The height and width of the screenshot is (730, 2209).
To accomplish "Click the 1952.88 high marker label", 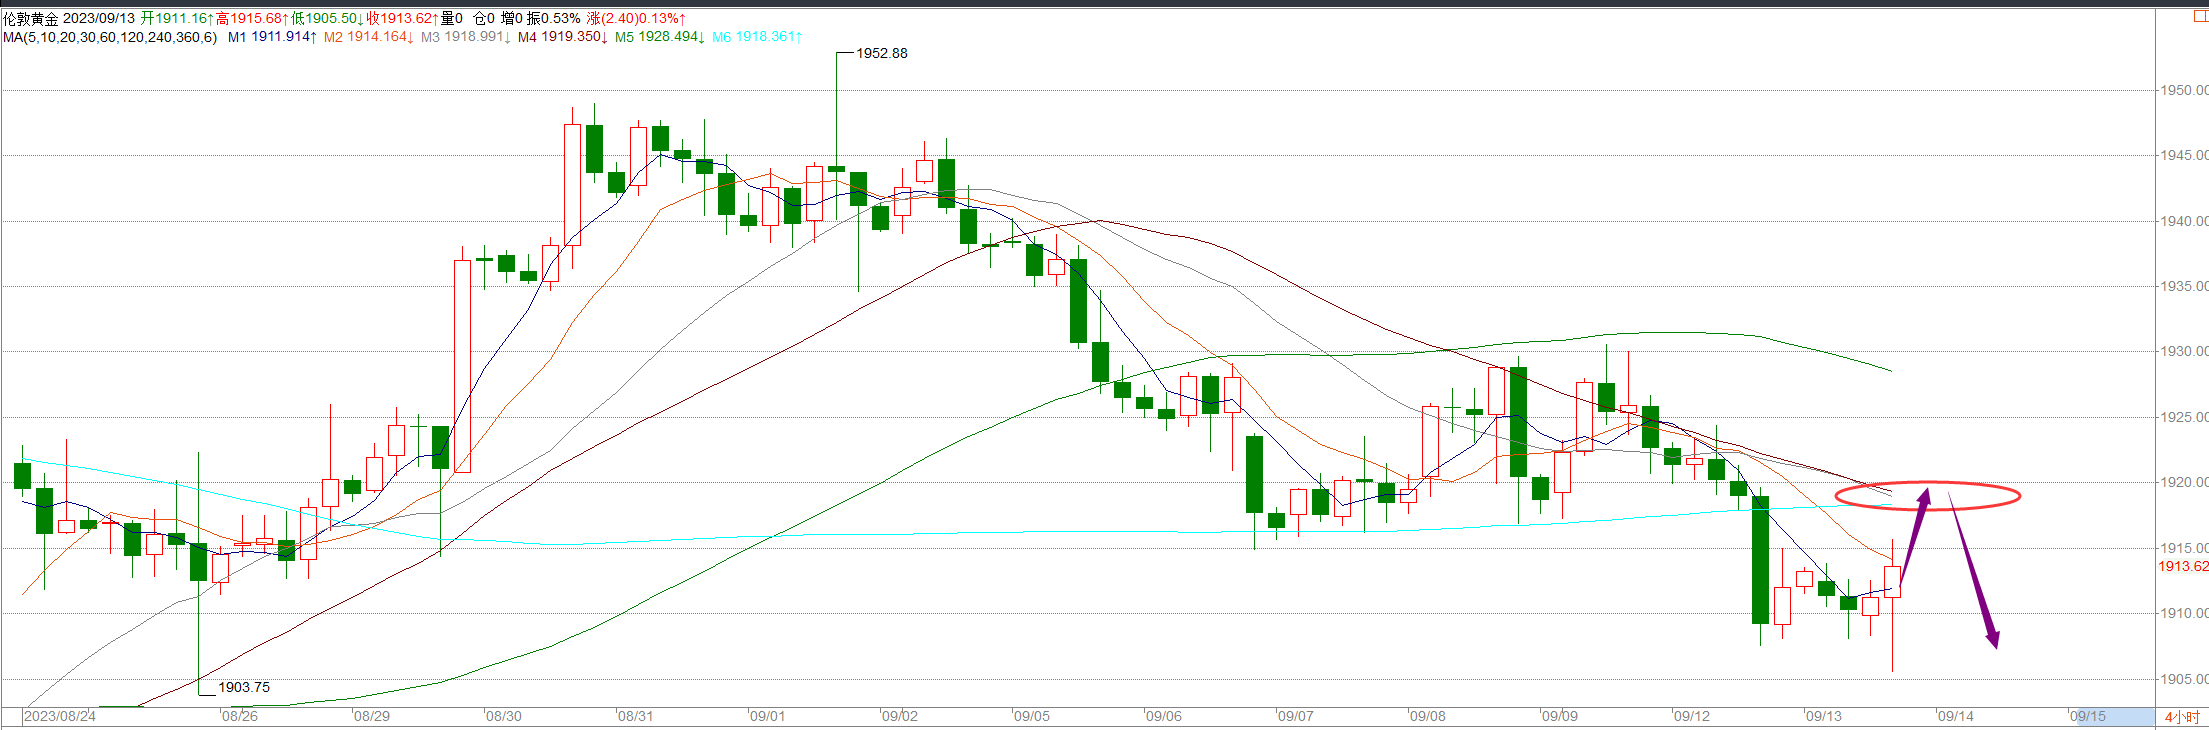I will (x=882, y=53).
